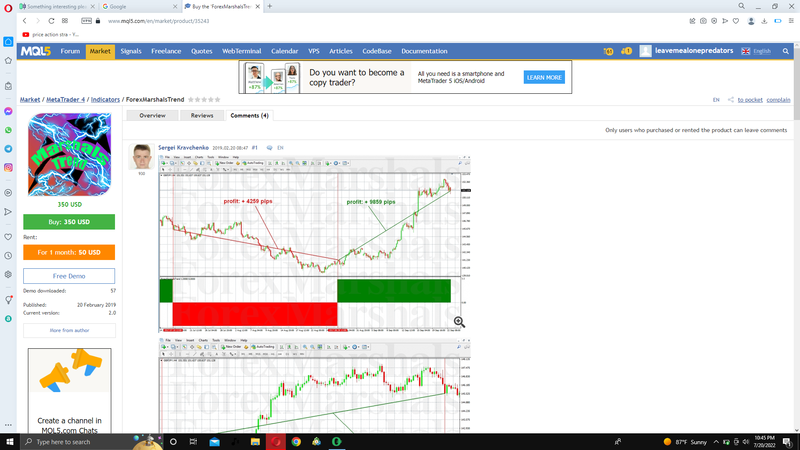
Task: Open the CodeBase menu item
Action: tap(377, 51)
